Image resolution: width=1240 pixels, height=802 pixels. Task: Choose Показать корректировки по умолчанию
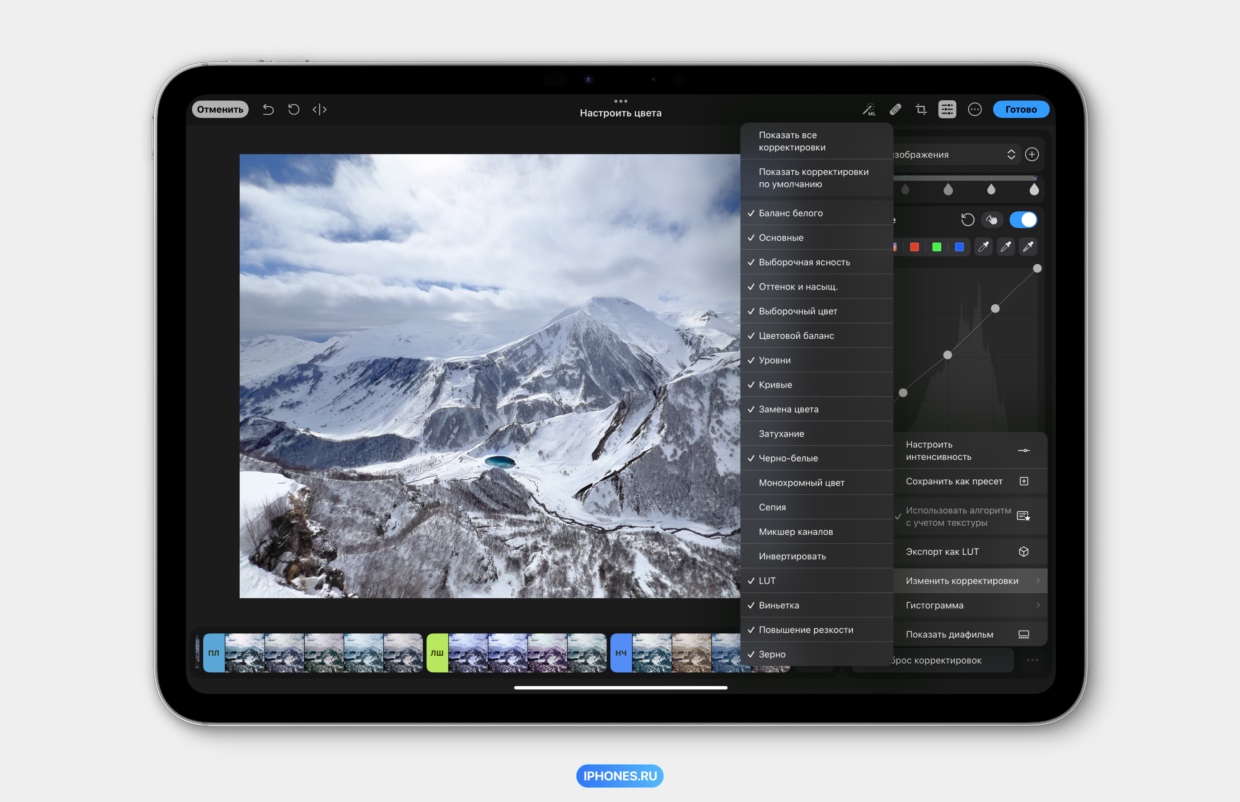(x=817, y=178)
